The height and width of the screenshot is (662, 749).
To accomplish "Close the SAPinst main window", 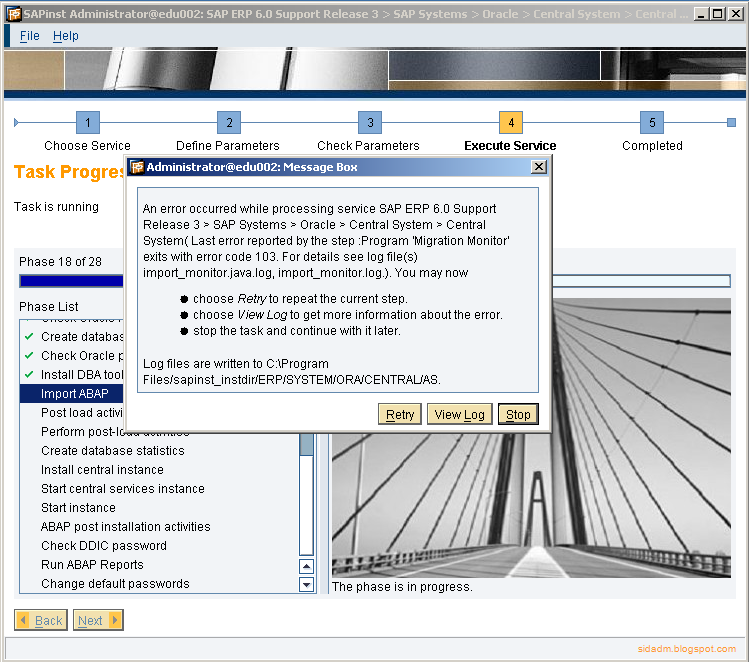I will 736,14.
